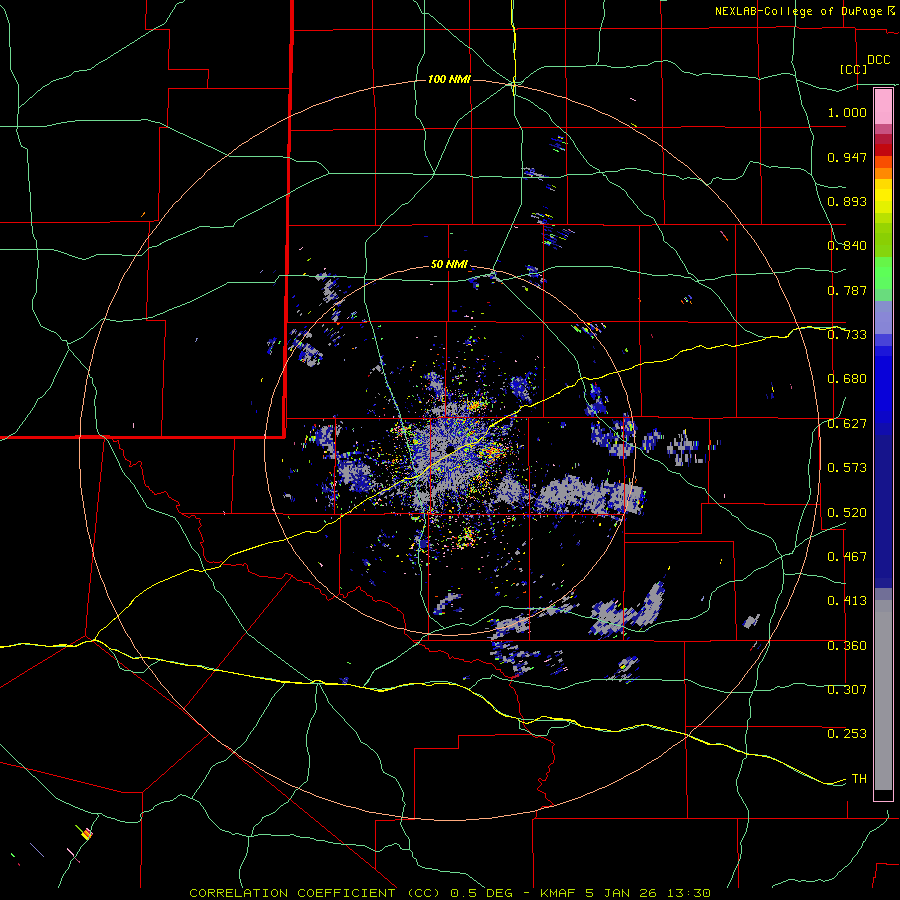Click the 0.307 legend value
This screenshot has width=900, height=900.
pos(847,690)
